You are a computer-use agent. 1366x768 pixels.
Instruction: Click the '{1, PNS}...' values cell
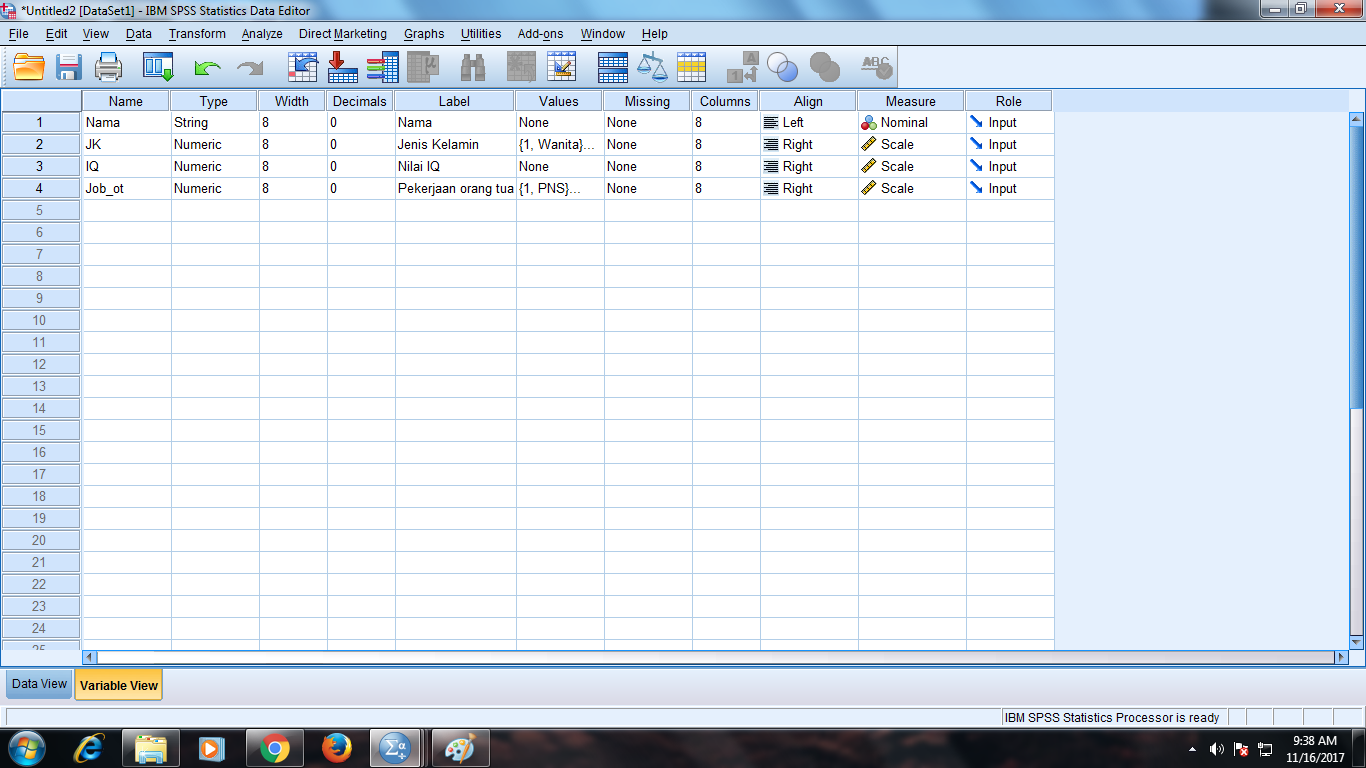coord(559,188)
